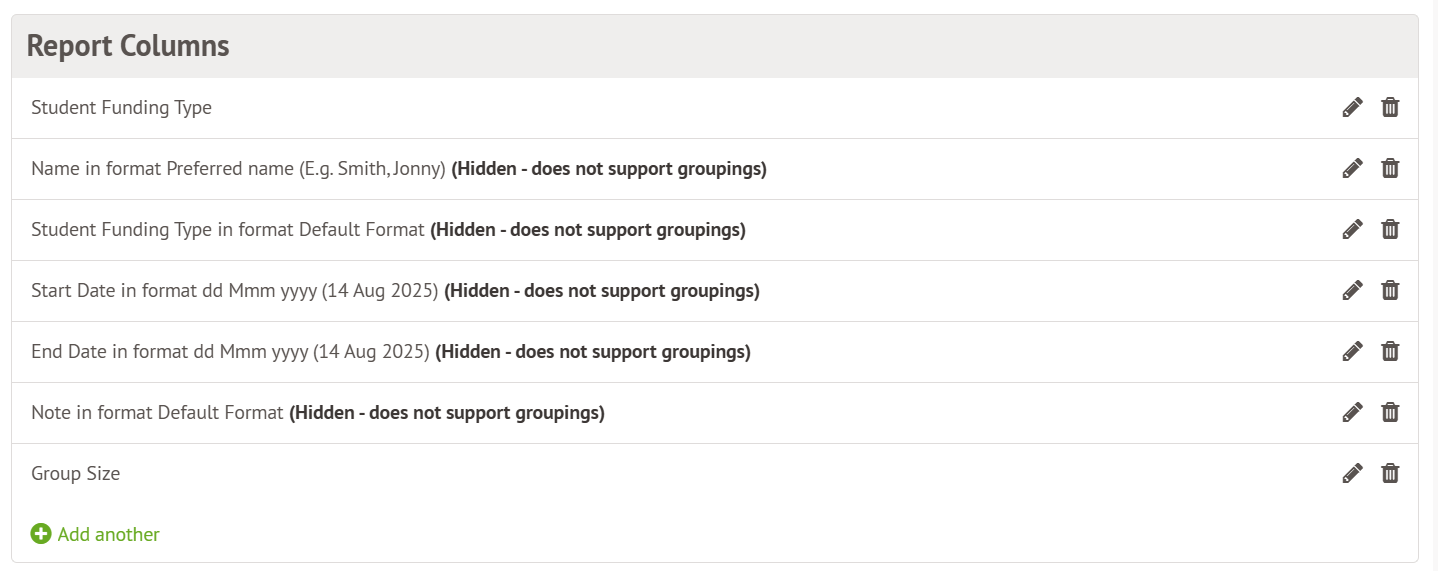
Task: Edit Student Funding Type Default Format column
Action: (x=1352, y=230)
